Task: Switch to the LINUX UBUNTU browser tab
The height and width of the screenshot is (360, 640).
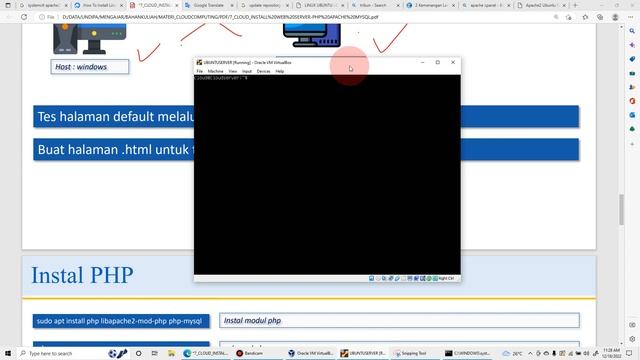Action: (x=320, y=5)
